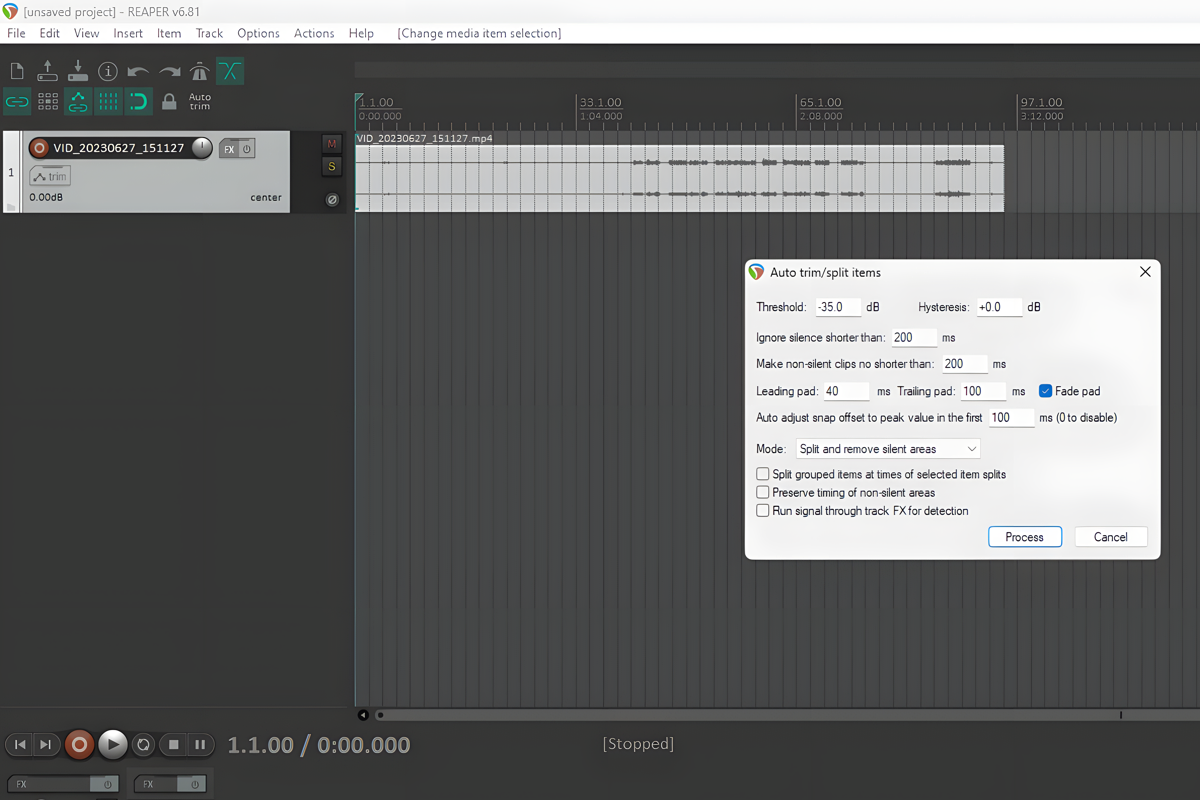
Task: Open the Actions menu
Action: click(314, 33)
